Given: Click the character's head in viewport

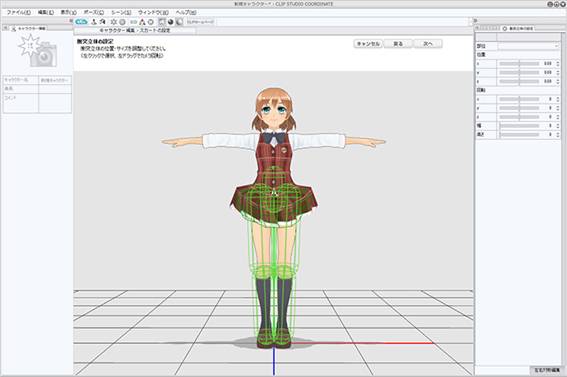Looking at the screenshot, I should [x=274, y=108].
